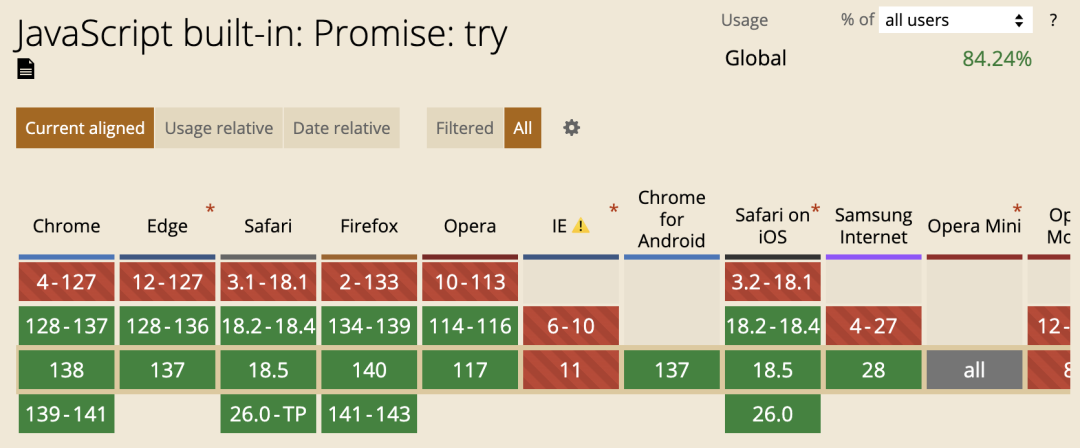Select the Current aligned tab

(85, 128)
